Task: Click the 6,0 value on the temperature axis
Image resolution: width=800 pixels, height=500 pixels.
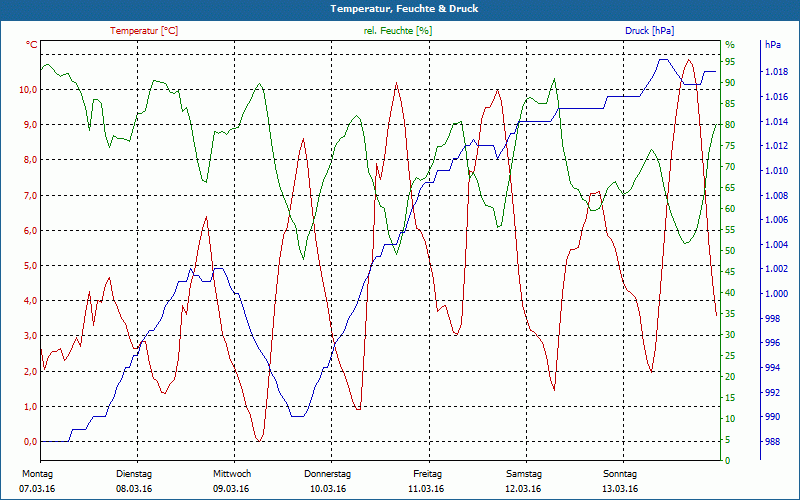Action: 31,231
